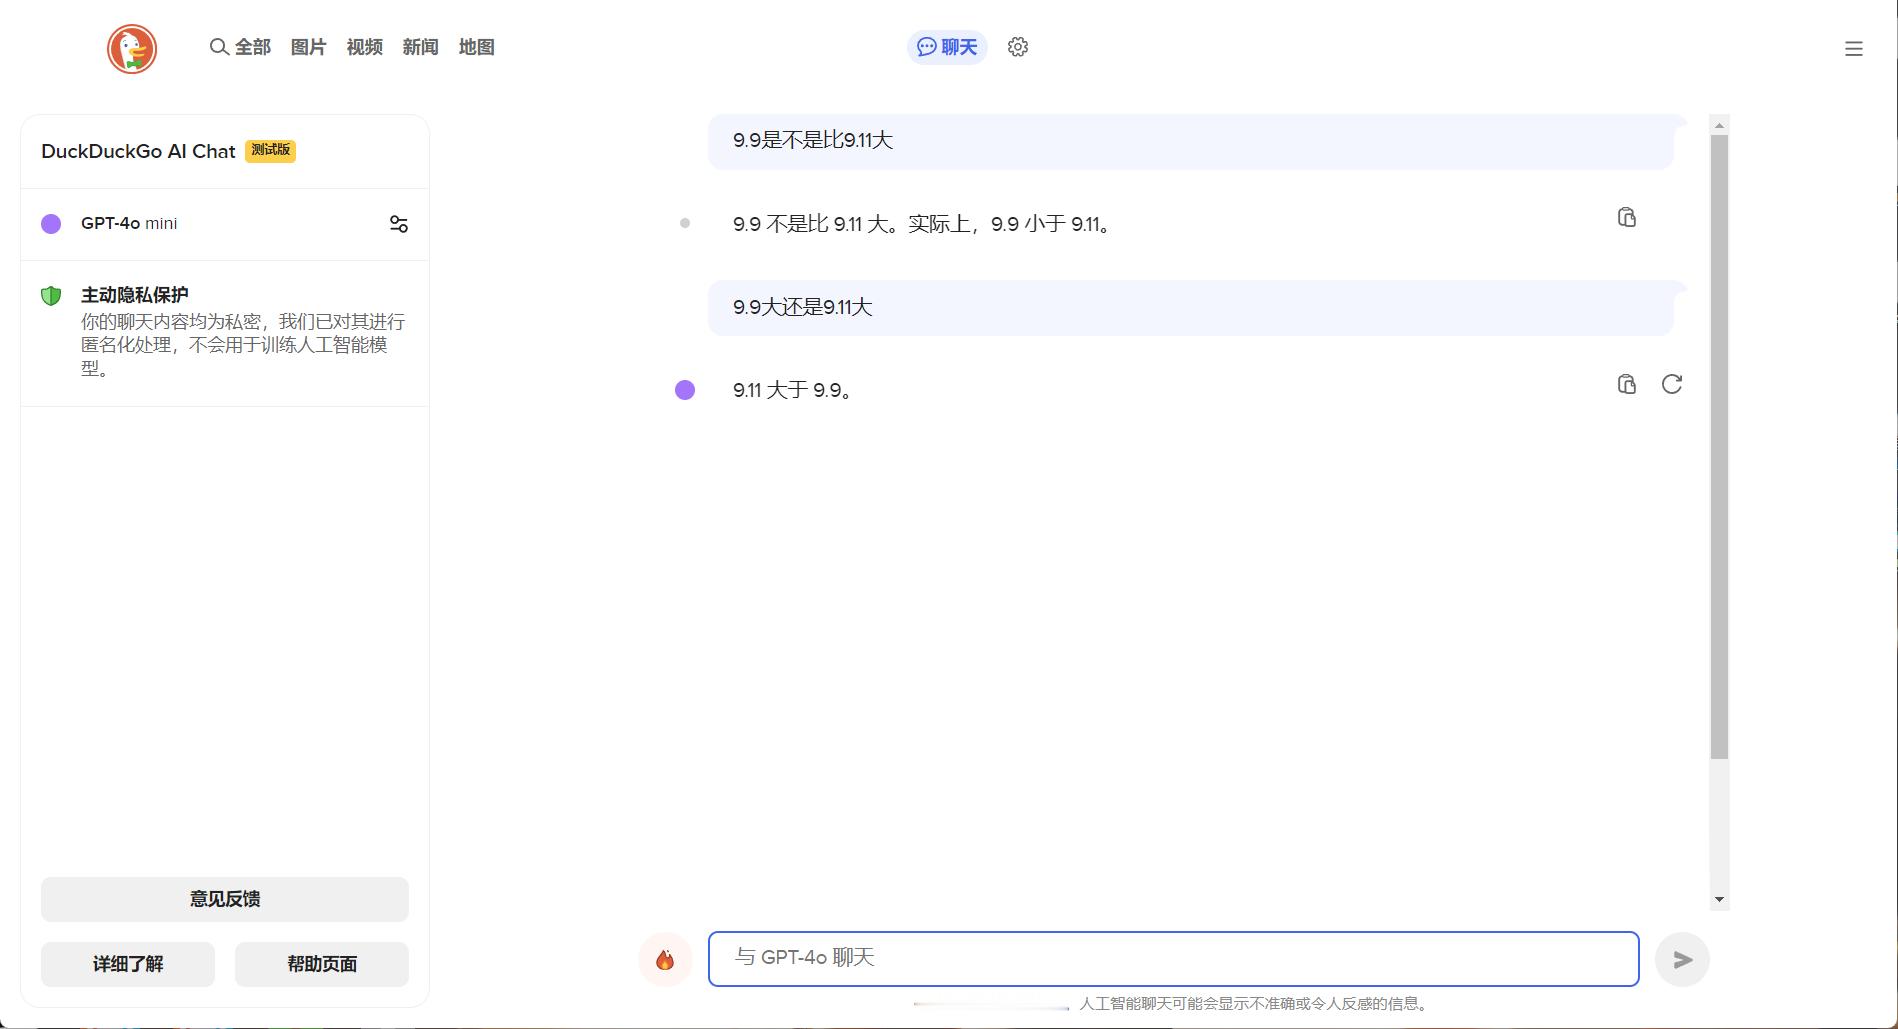Click the fire button to clear chat

click(665, 960)
